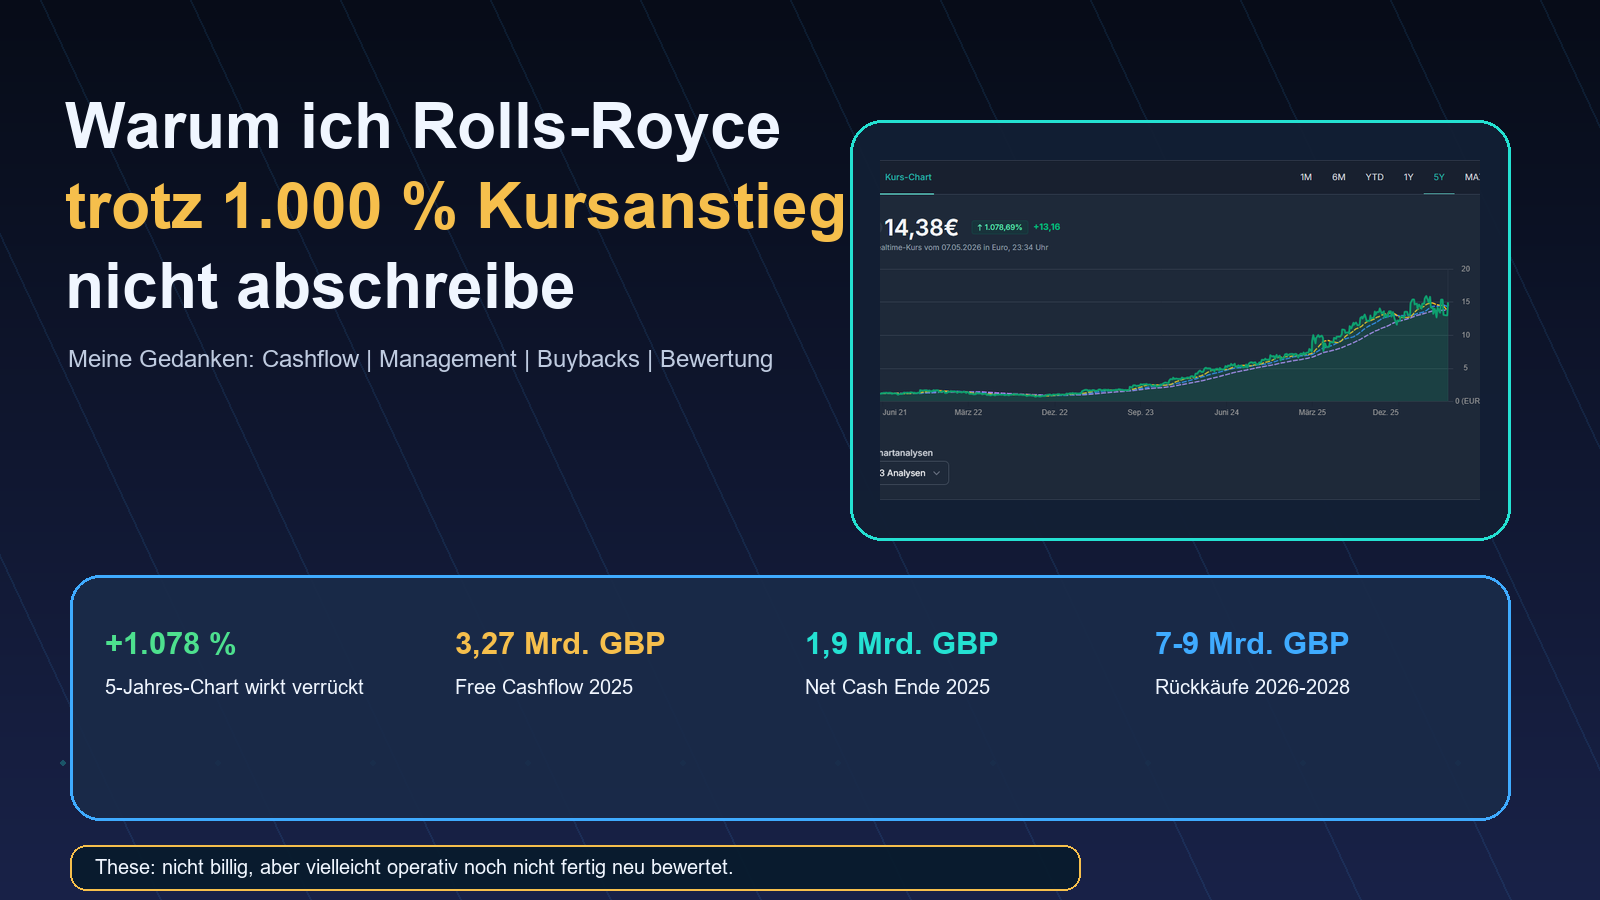This screenshot has width=1600, height=900.
Task: Click the Juni 24 axis label
Action: 1227,412
